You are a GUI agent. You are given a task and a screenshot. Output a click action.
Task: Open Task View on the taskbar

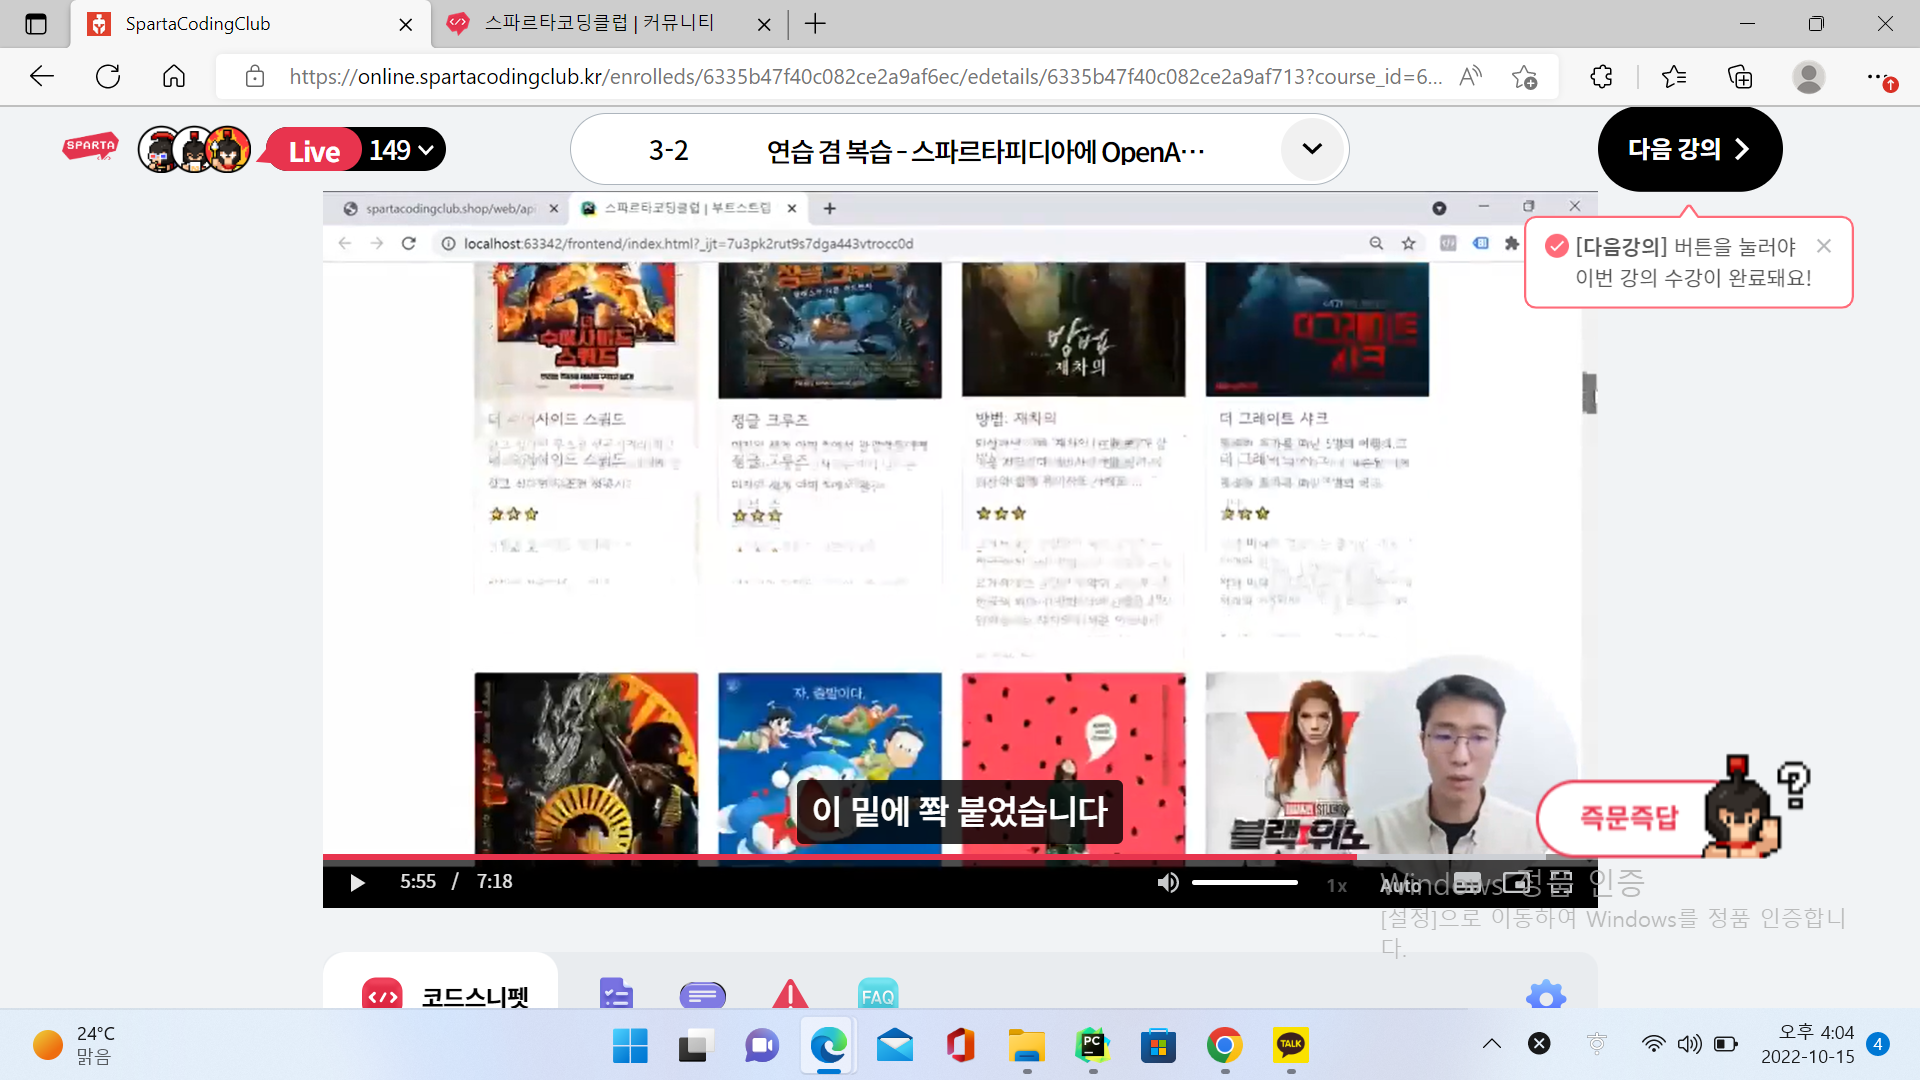coord(696,1046)
